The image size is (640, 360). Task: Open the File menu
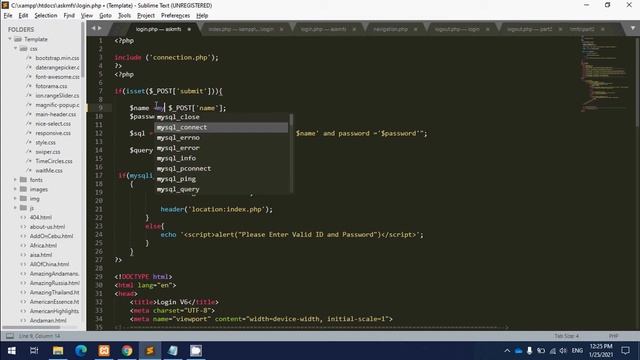coord(8,16)
